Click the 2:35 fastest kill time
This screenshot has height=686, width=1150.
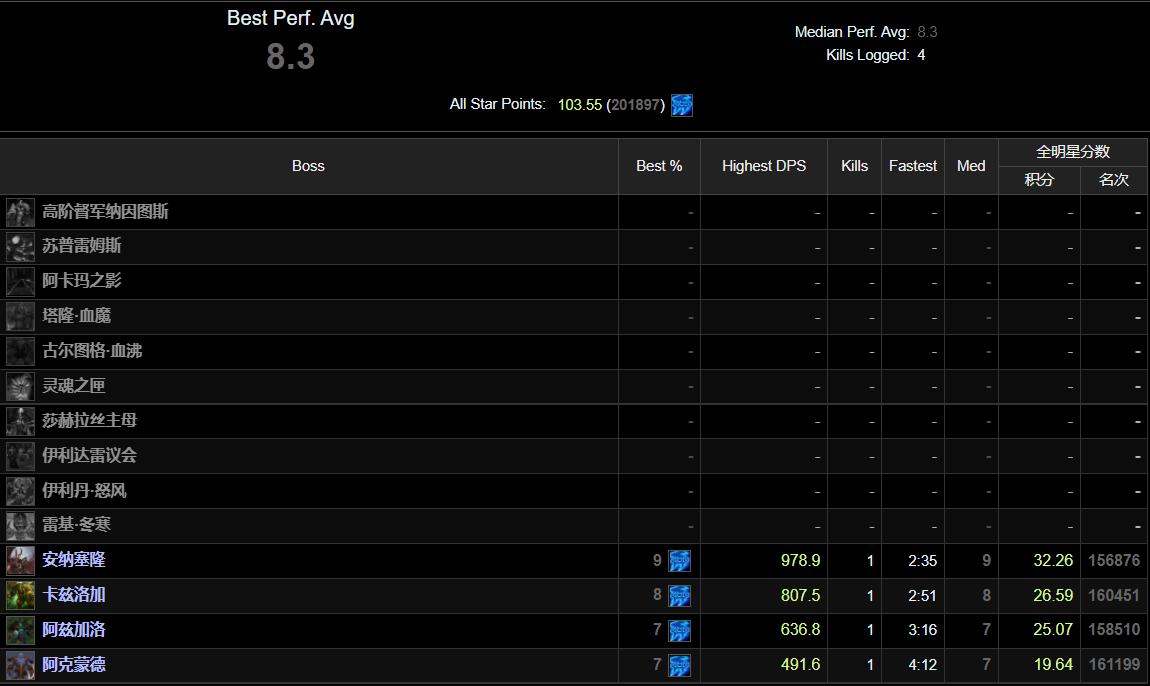tap(923, 561)
